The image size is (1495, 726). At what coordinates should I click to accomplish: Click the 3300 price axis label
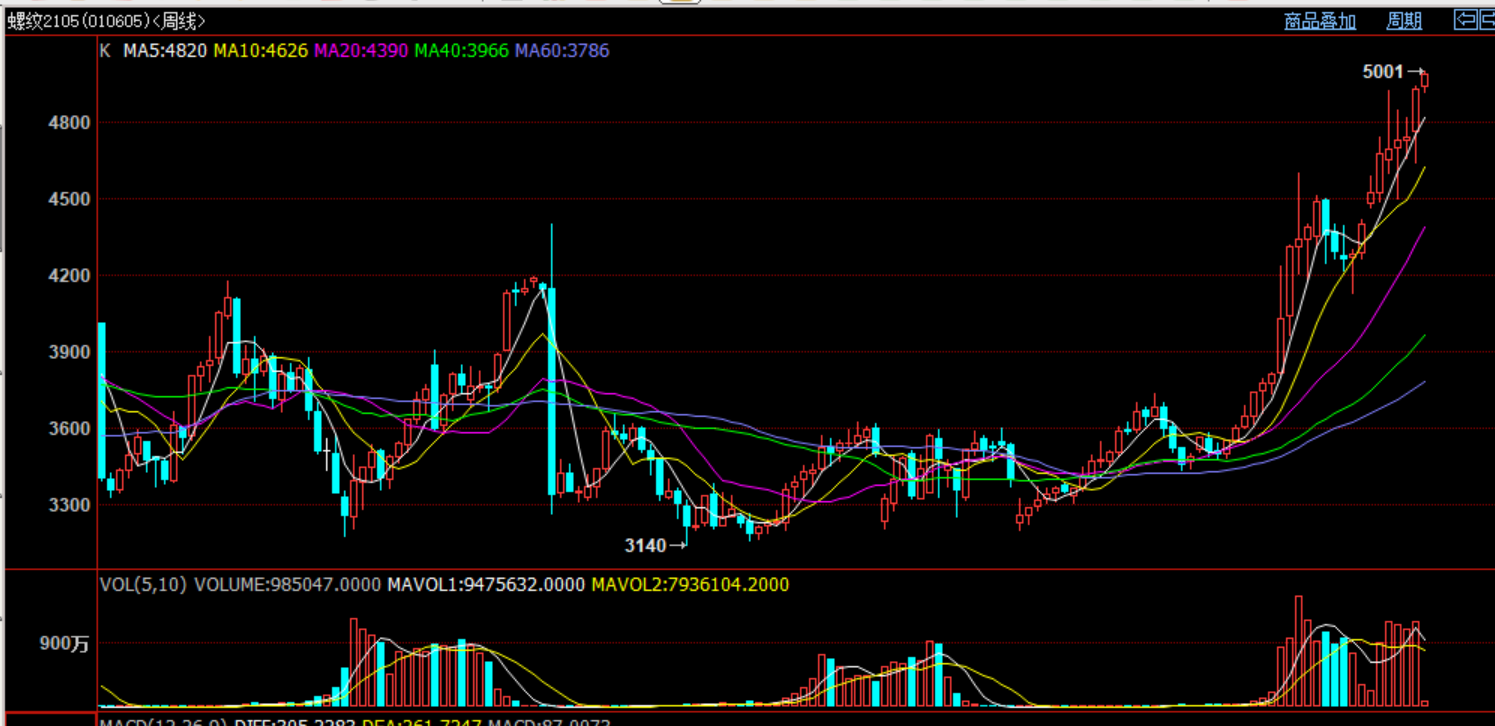tap(70, 505)
